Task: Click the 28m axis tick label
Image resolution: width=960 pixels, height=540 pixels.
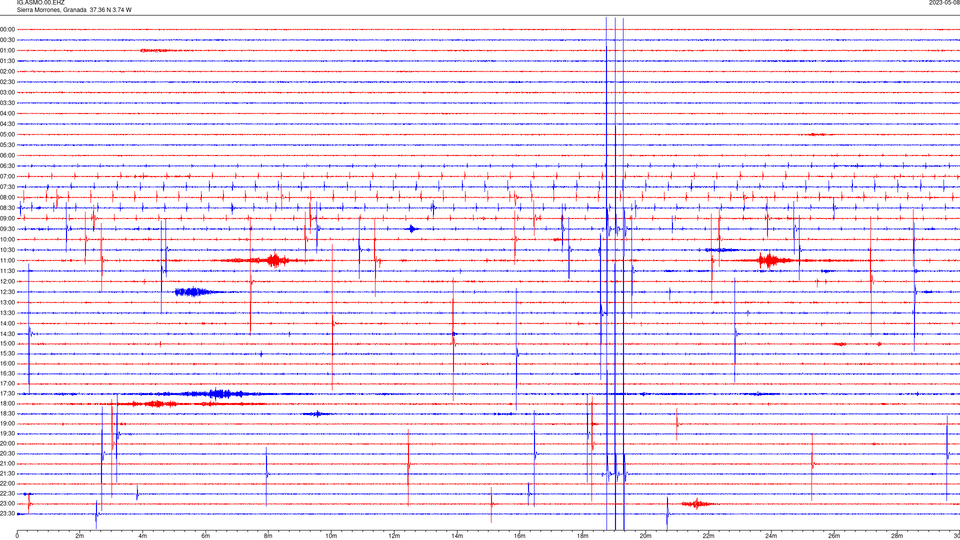Action: pyautogui.click(x=897, y=536)
